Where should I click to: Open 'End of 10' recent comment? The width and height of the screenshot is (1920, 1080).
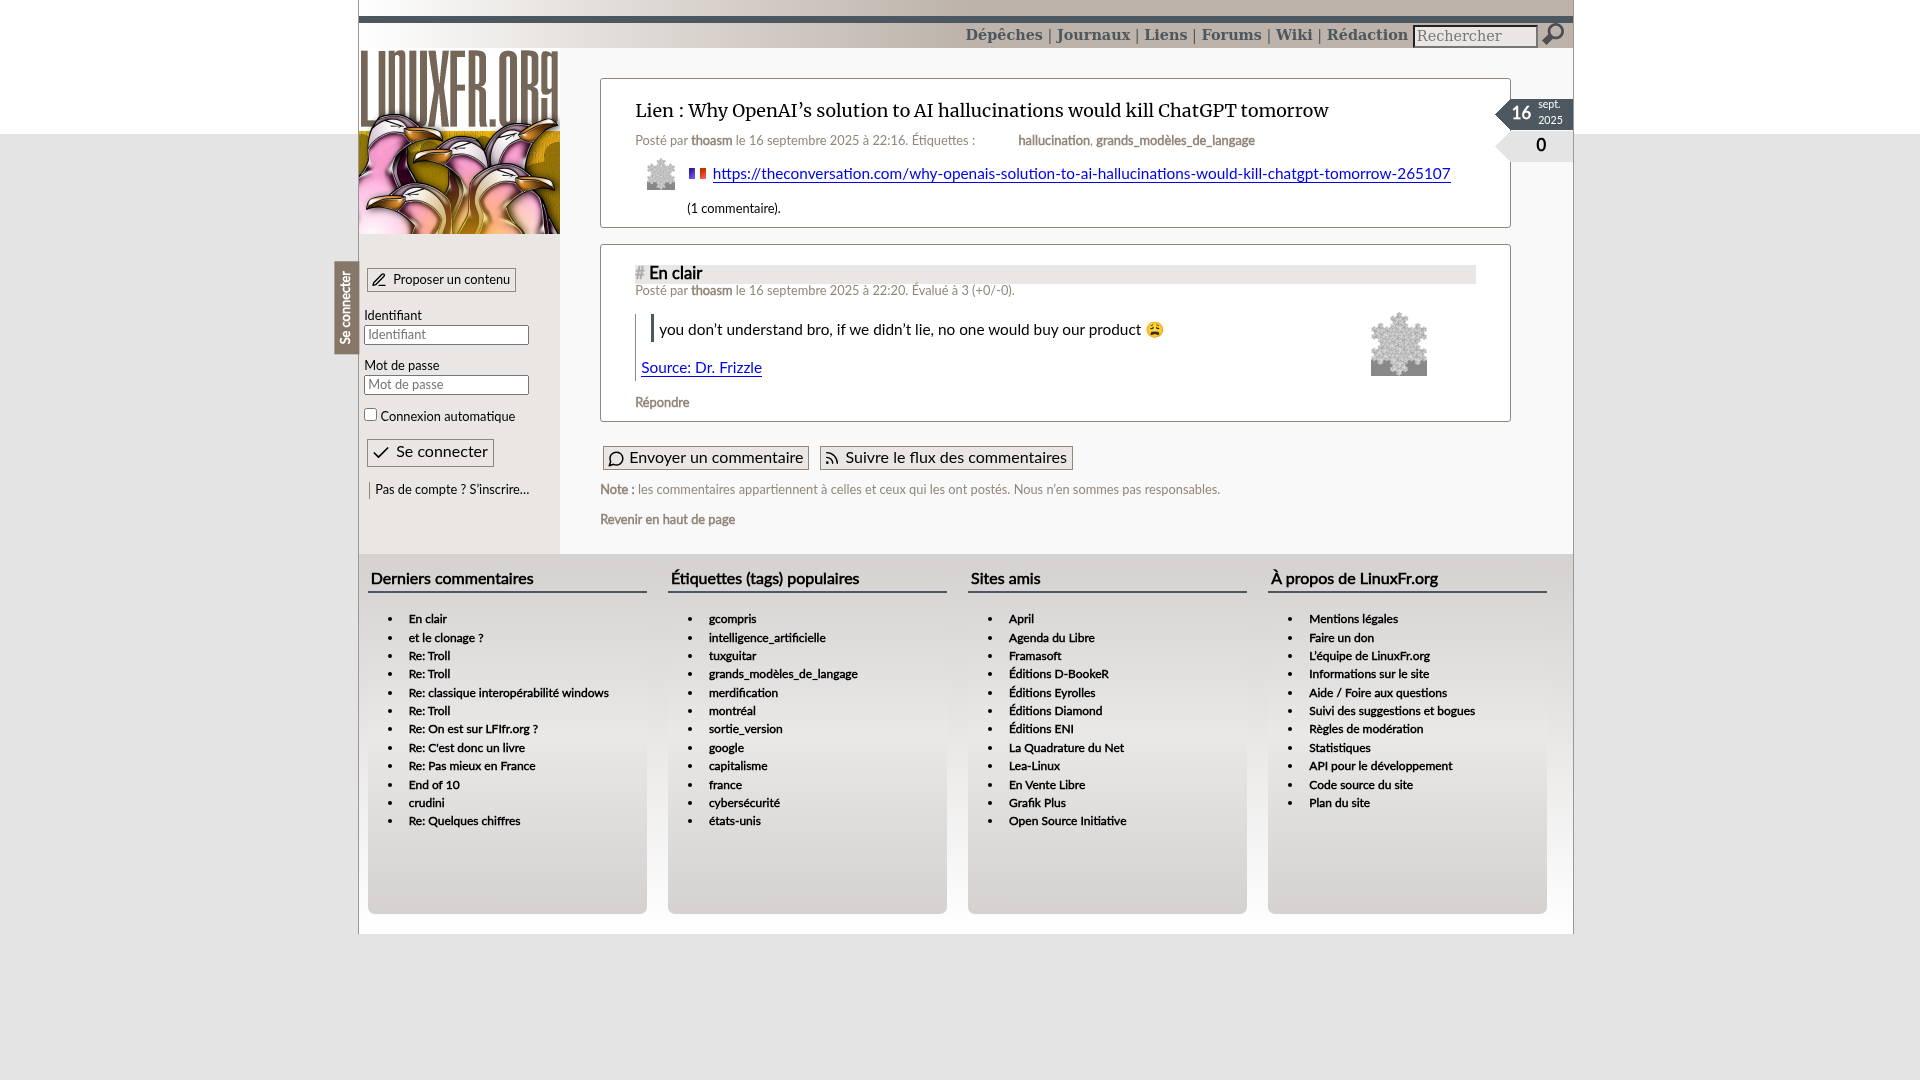point(434,785)
